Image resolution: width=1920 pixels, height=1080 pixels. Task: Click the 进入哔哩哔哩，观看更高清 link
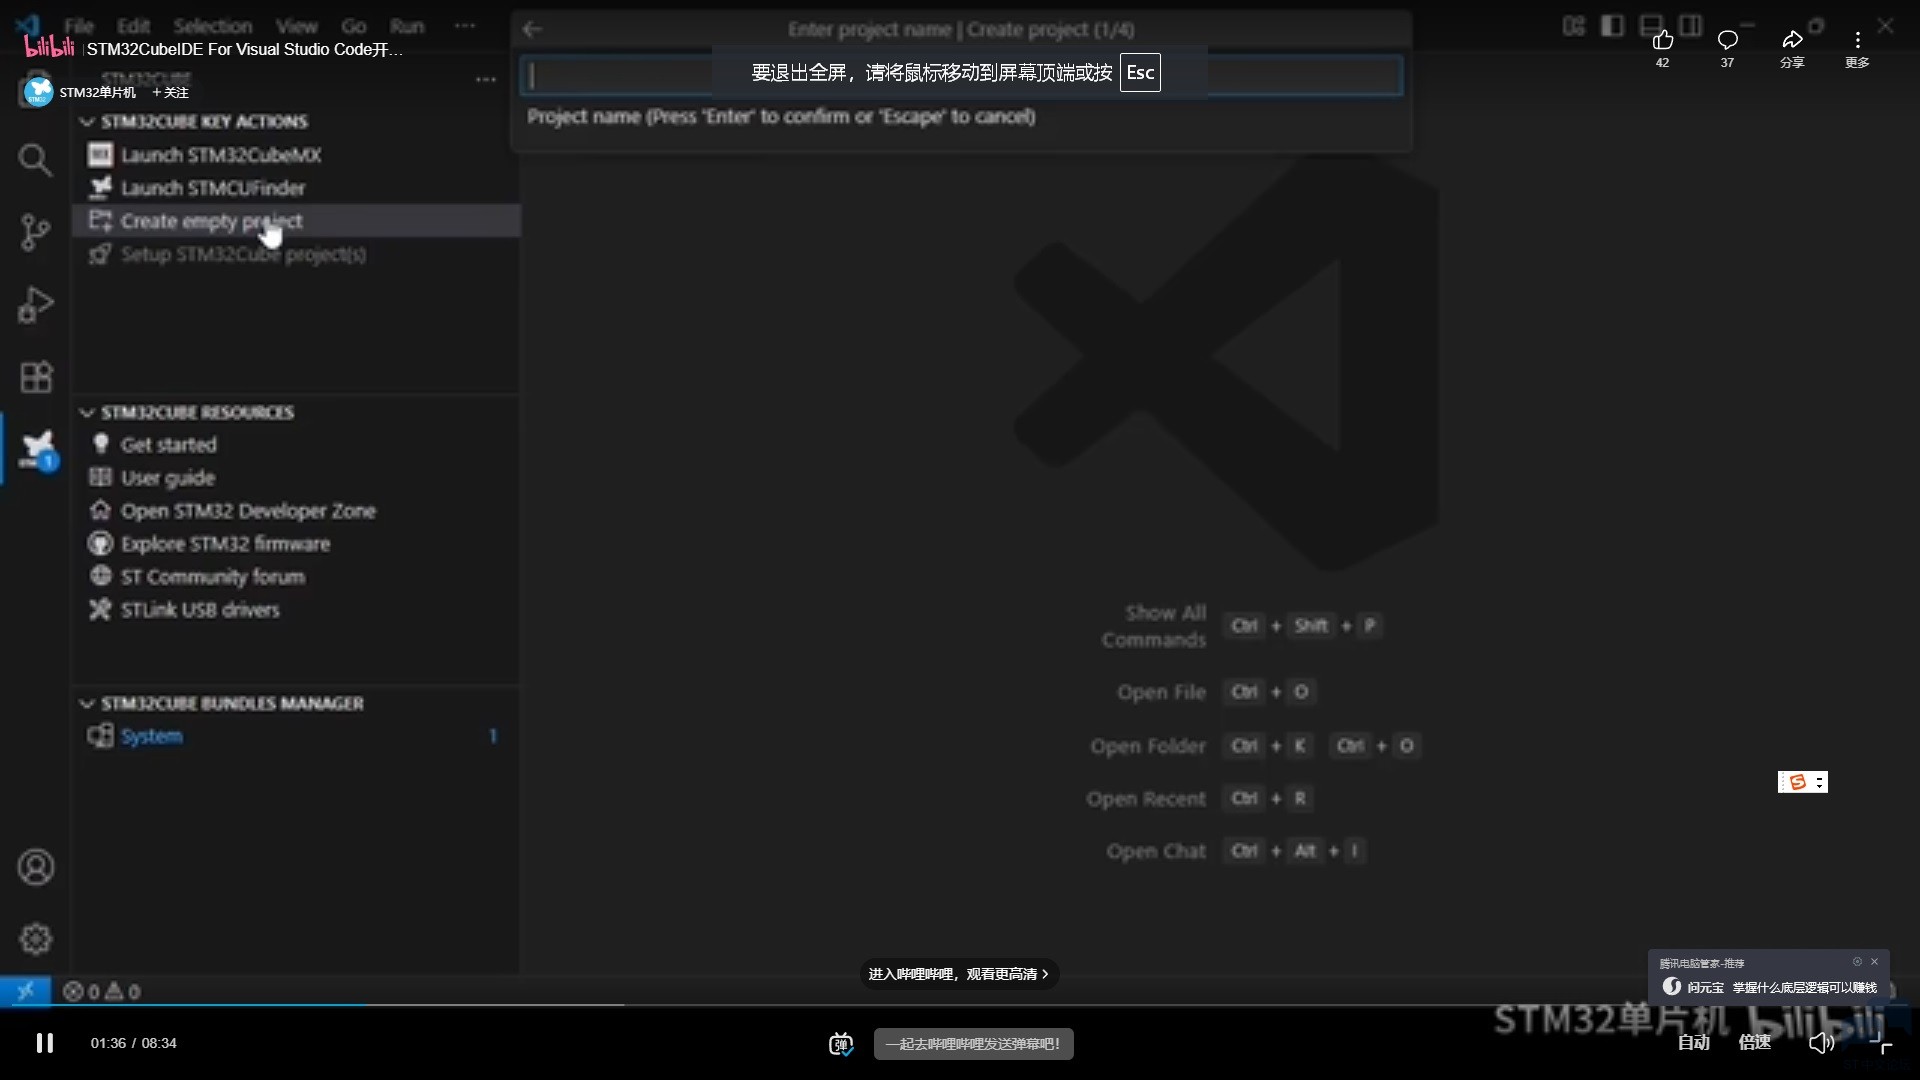(959, 974)
